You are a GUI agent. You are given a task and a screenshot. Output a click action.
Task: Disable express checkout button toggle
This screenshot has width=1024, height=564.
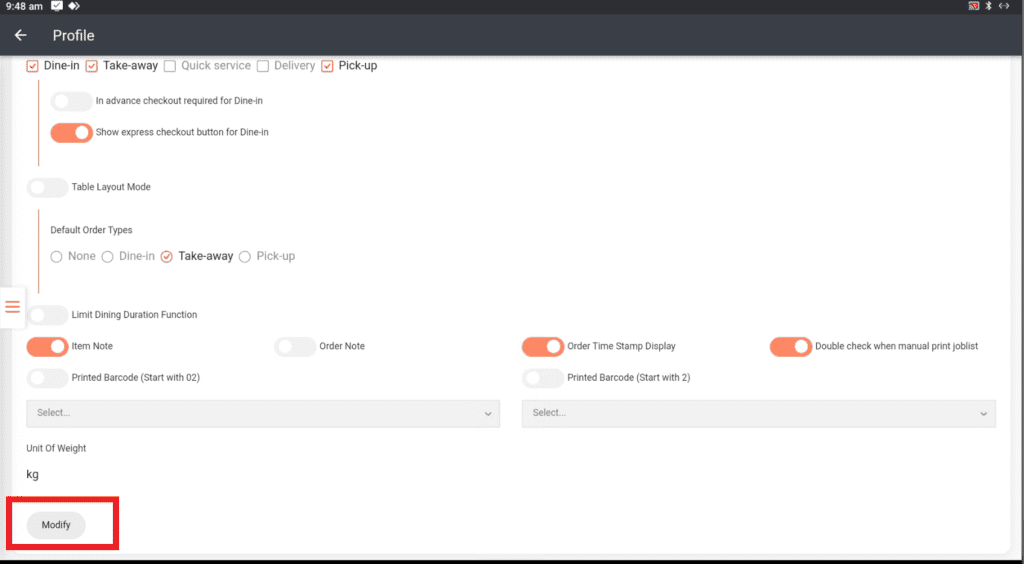click(x=71, y=132)
